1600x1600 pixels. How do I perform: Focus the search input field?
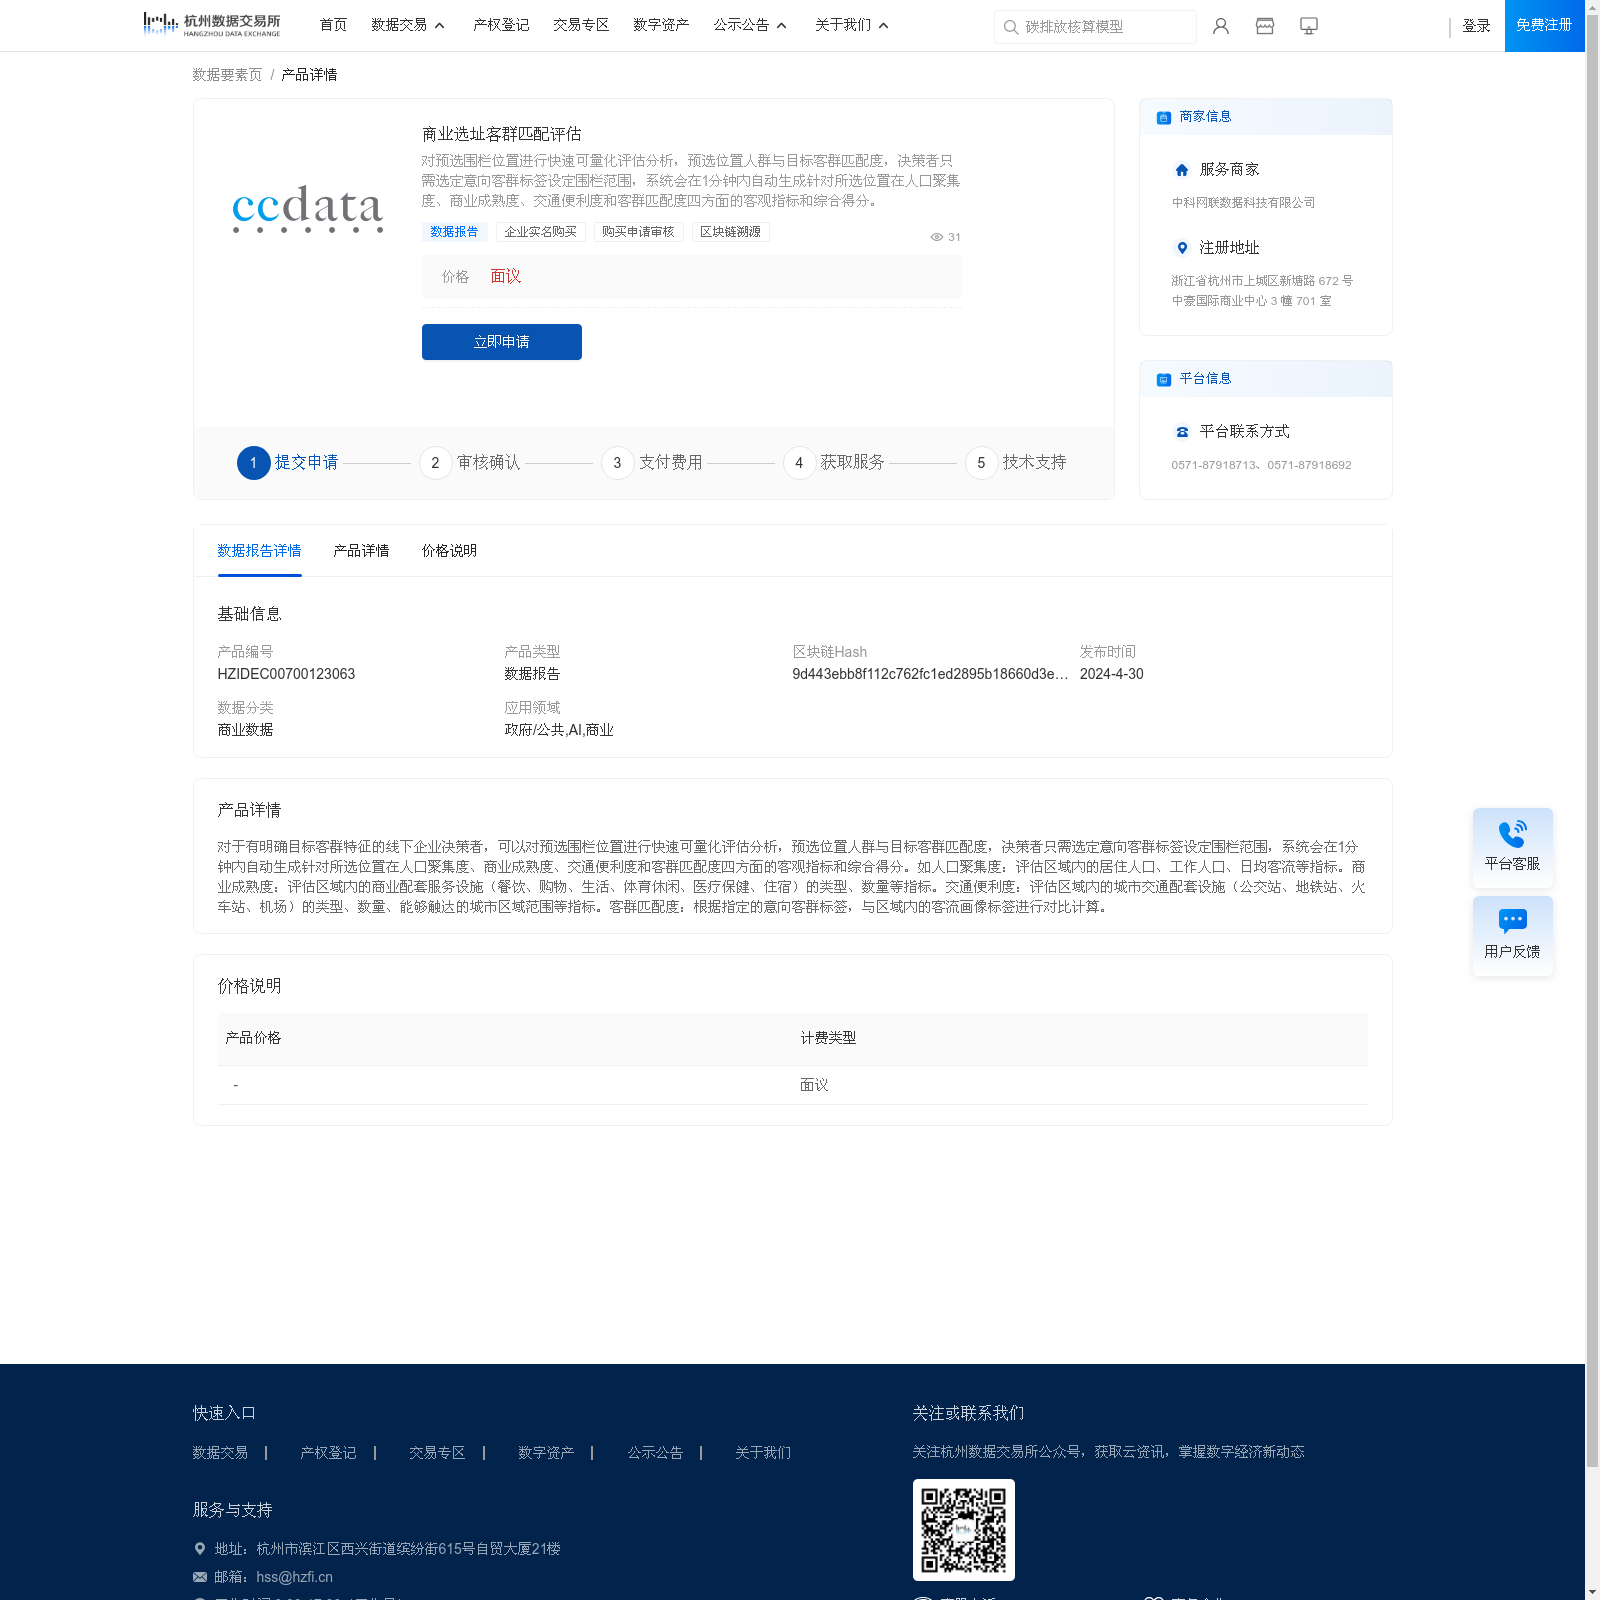1095,27
